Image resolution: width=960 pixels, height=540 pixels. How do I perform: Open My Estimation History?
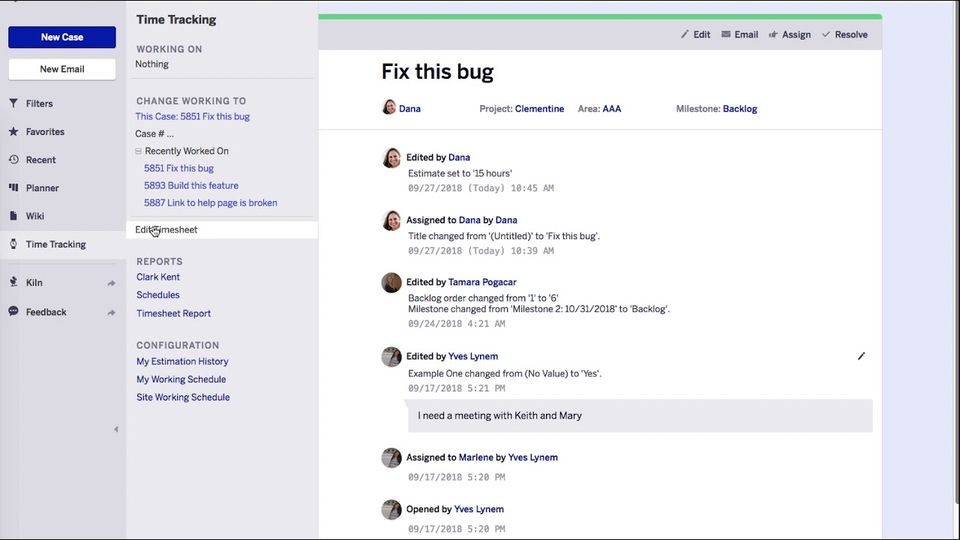point(182,361)
